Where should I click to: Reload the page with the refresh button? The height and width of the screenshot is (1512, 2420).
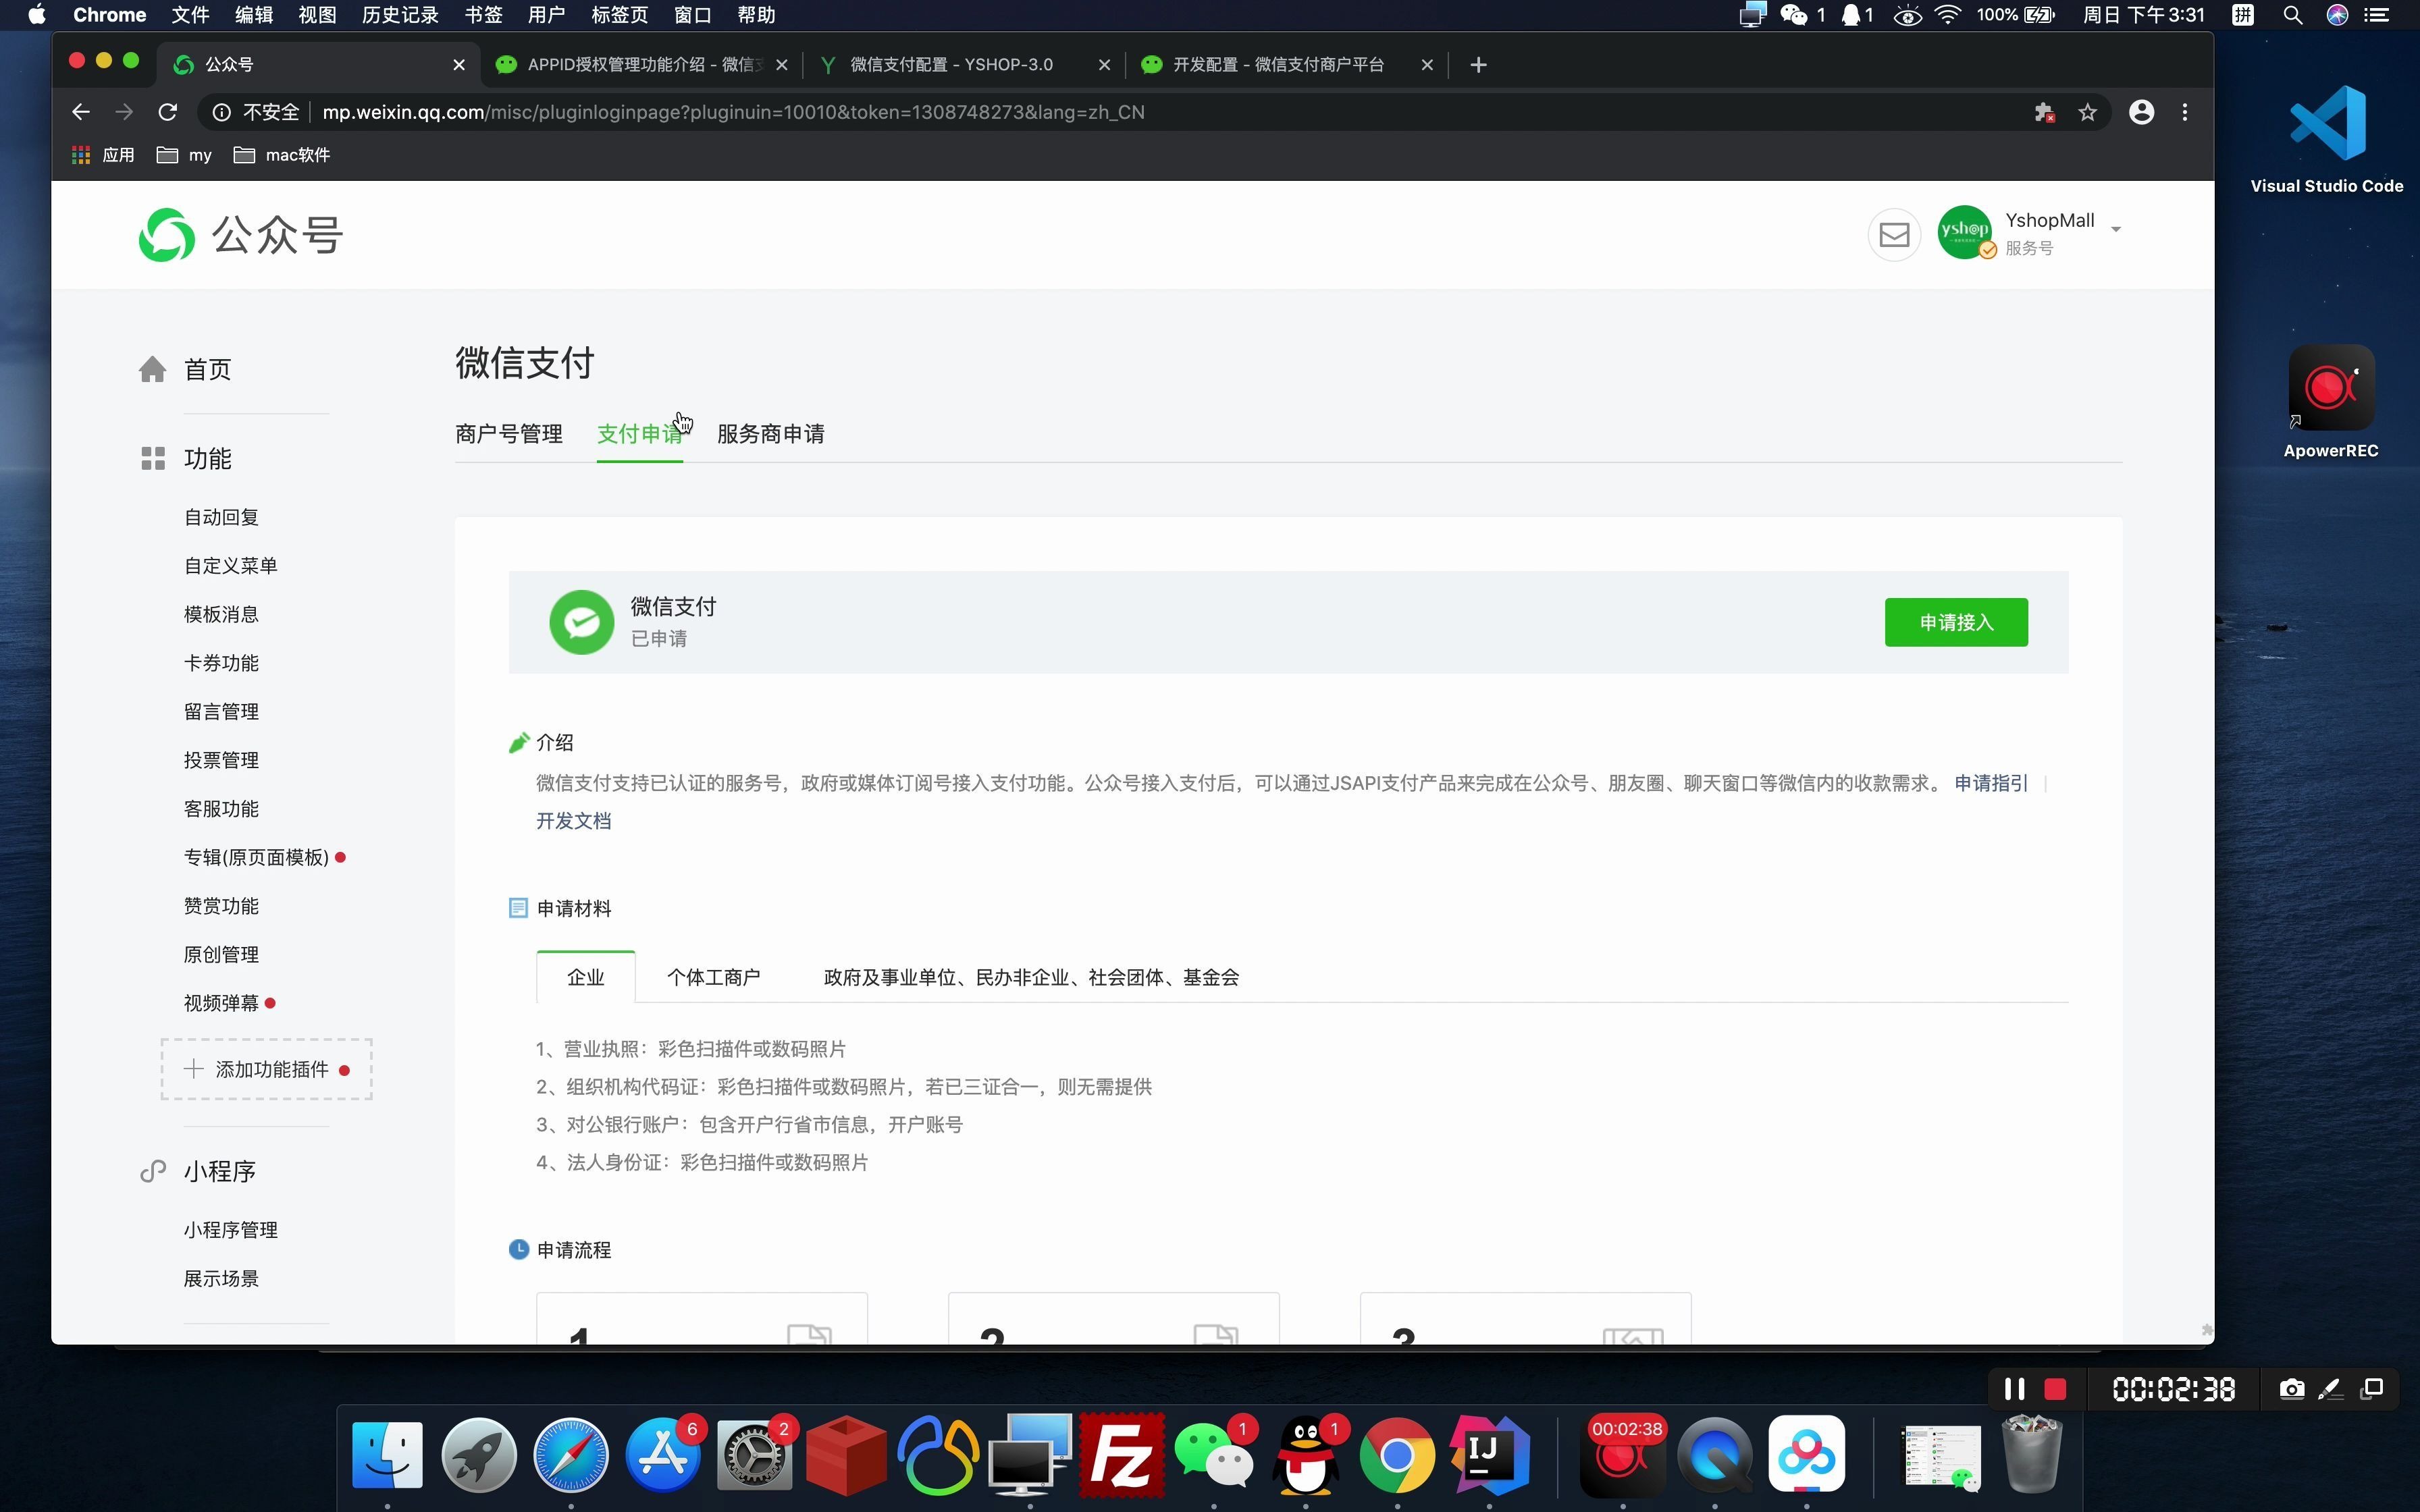pos(168,112)
